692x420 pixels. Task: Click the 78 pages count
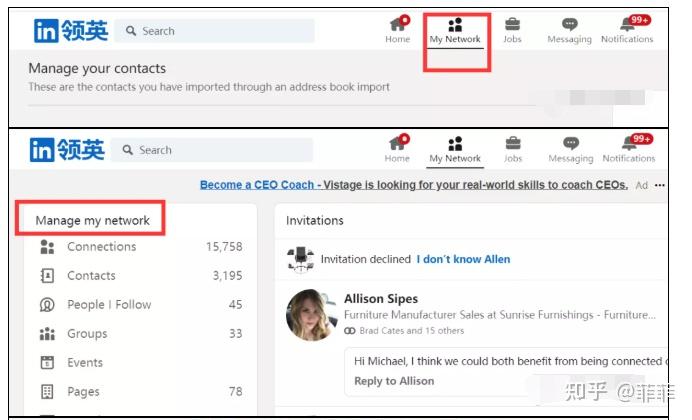pos(236,391)
